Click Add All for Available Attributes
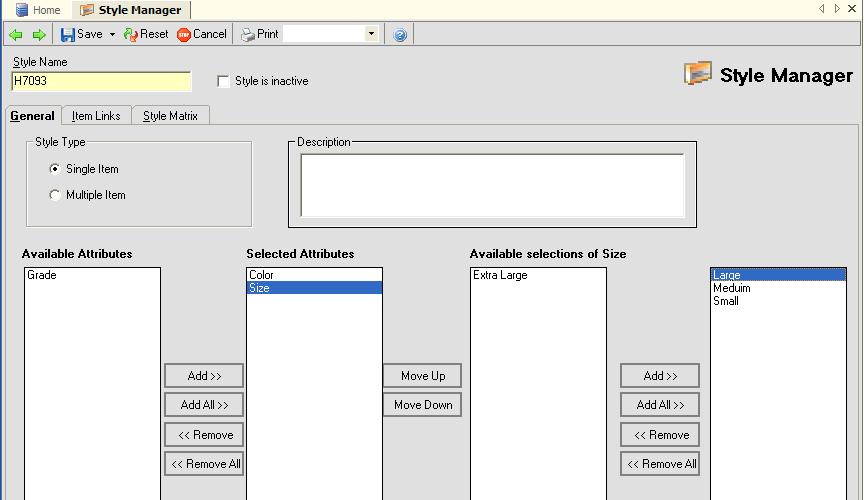 pyautogui.click(x=204, y=405)
